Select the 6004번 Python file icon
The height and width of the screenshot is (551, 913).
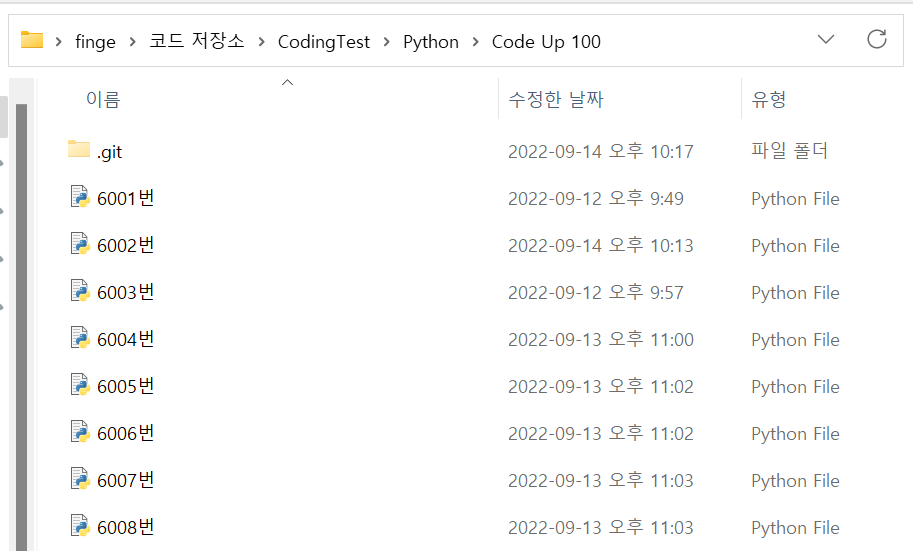(80, 338)
